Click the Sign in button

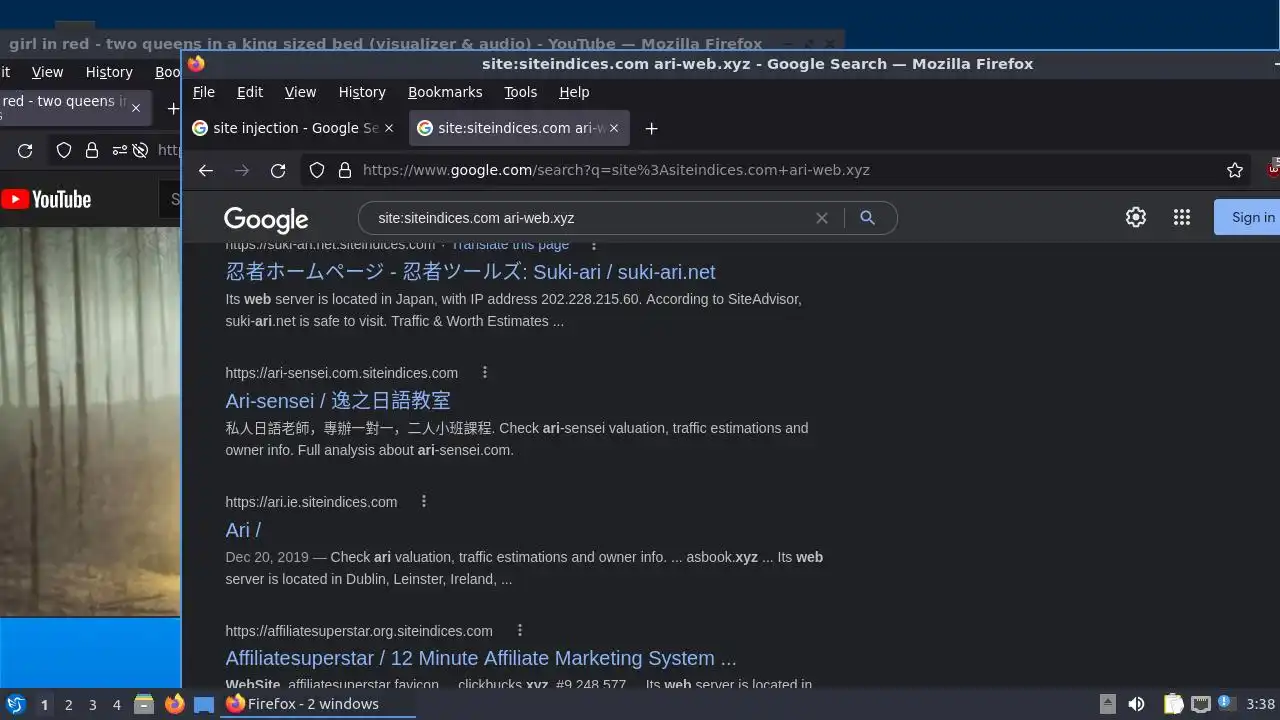(x=1250, y=217)
